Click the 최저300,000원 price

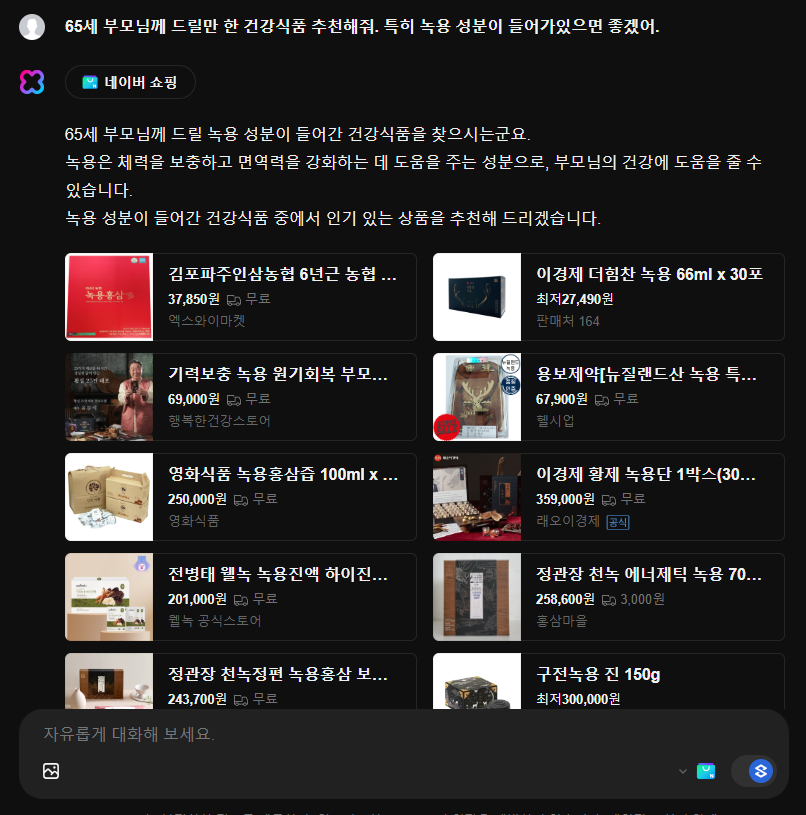(x=578, y=699)
